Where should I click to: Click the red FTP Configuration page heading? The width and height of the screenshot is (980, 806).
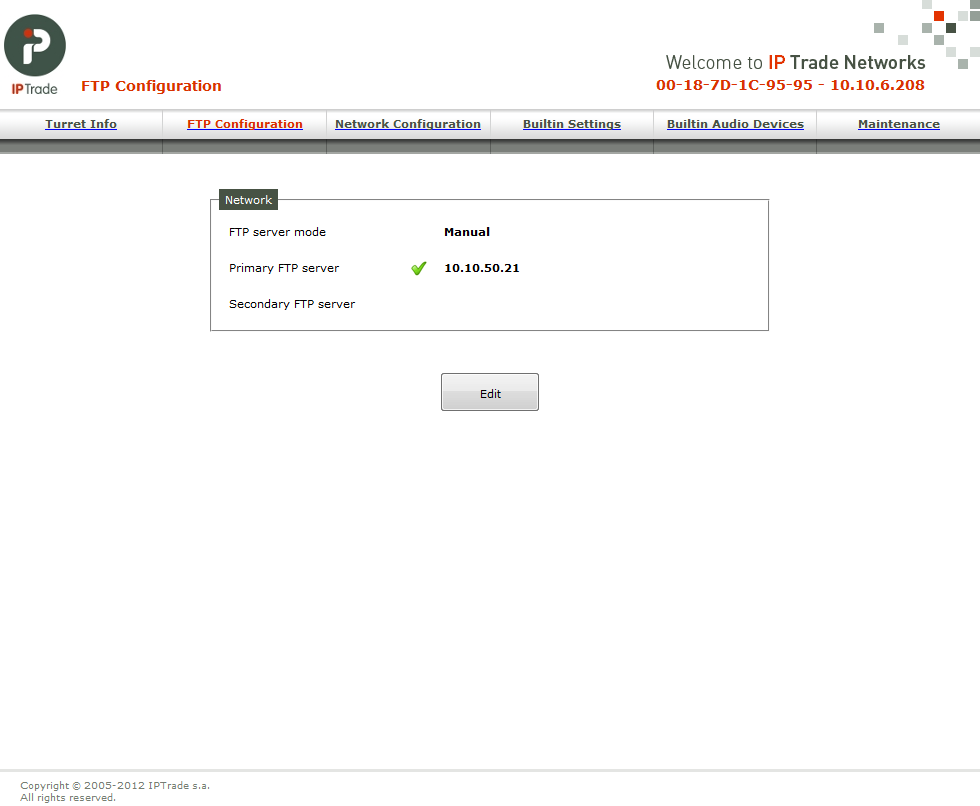tap(151, 86)
